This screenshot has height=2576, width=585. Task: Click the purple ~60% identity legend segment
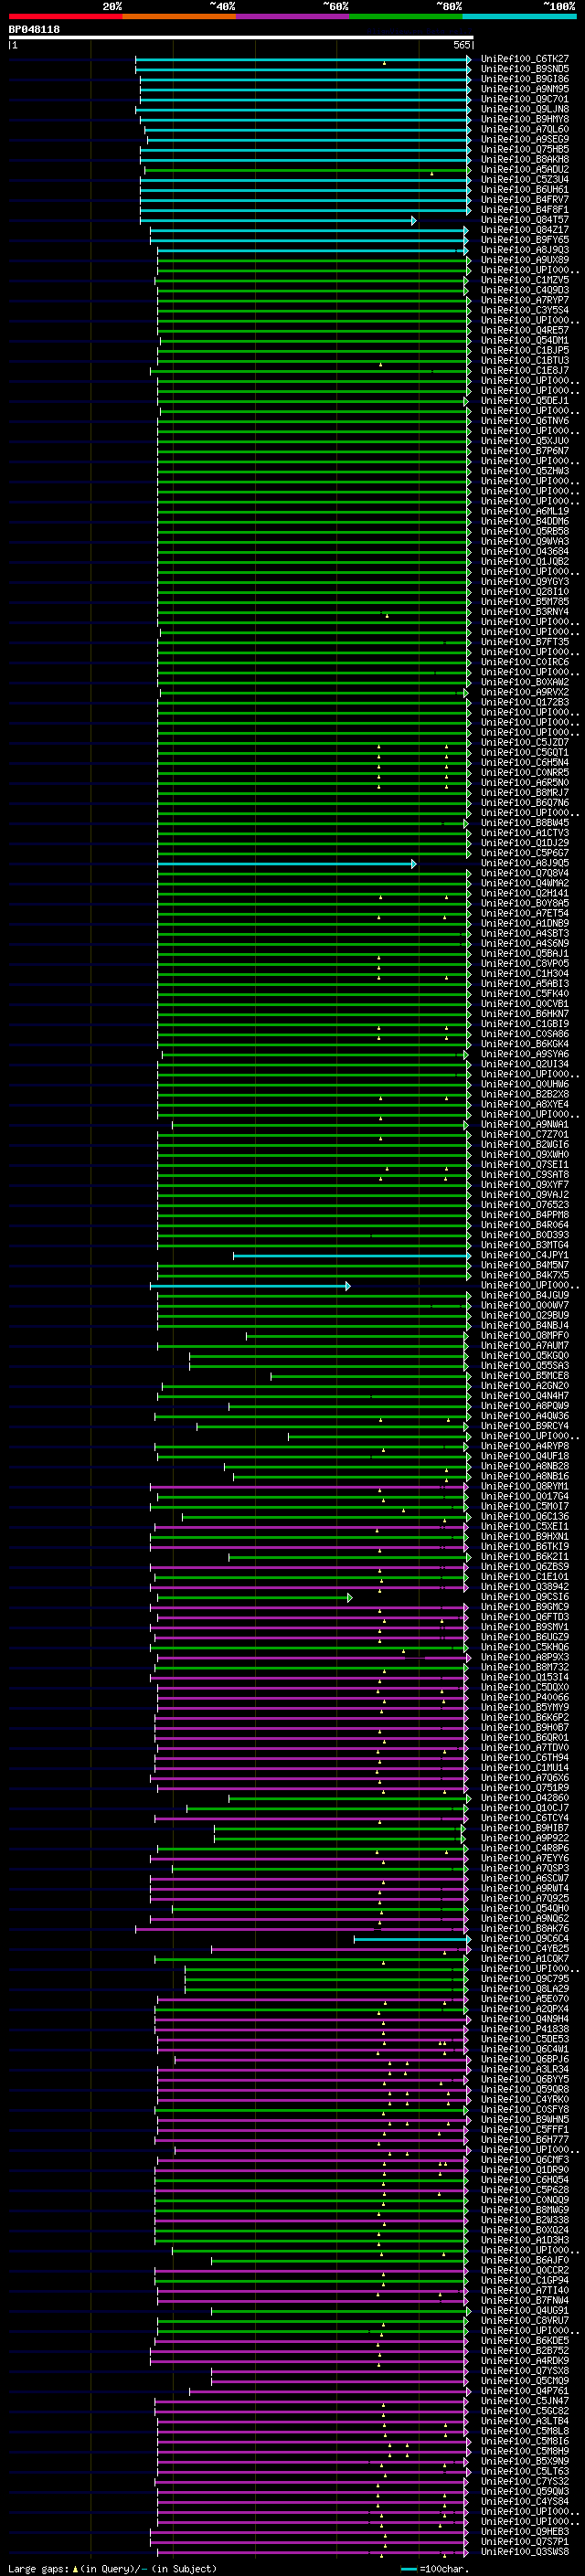coord(293,16)
